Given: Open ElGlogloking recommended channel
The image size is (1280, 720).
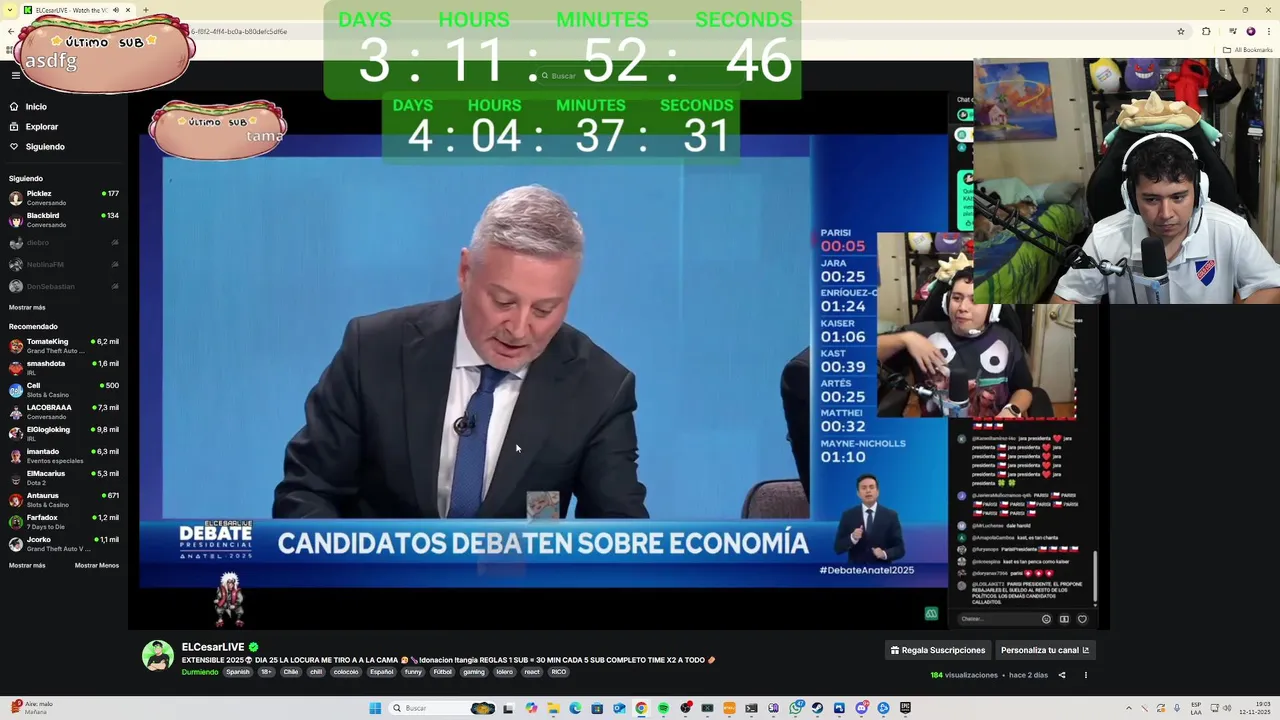Looking at the screenshot, I should 62,434.
